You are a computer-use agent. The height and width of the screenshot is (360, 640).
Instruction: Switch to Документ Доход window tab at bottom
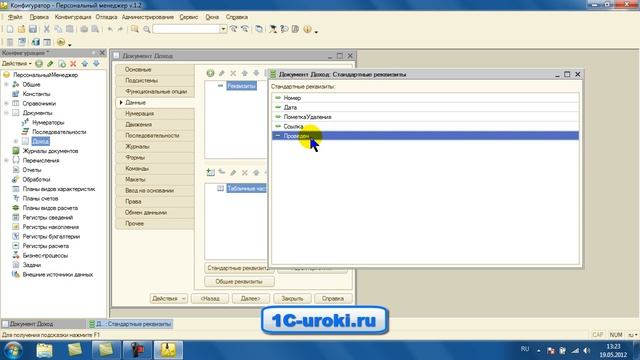43,324
